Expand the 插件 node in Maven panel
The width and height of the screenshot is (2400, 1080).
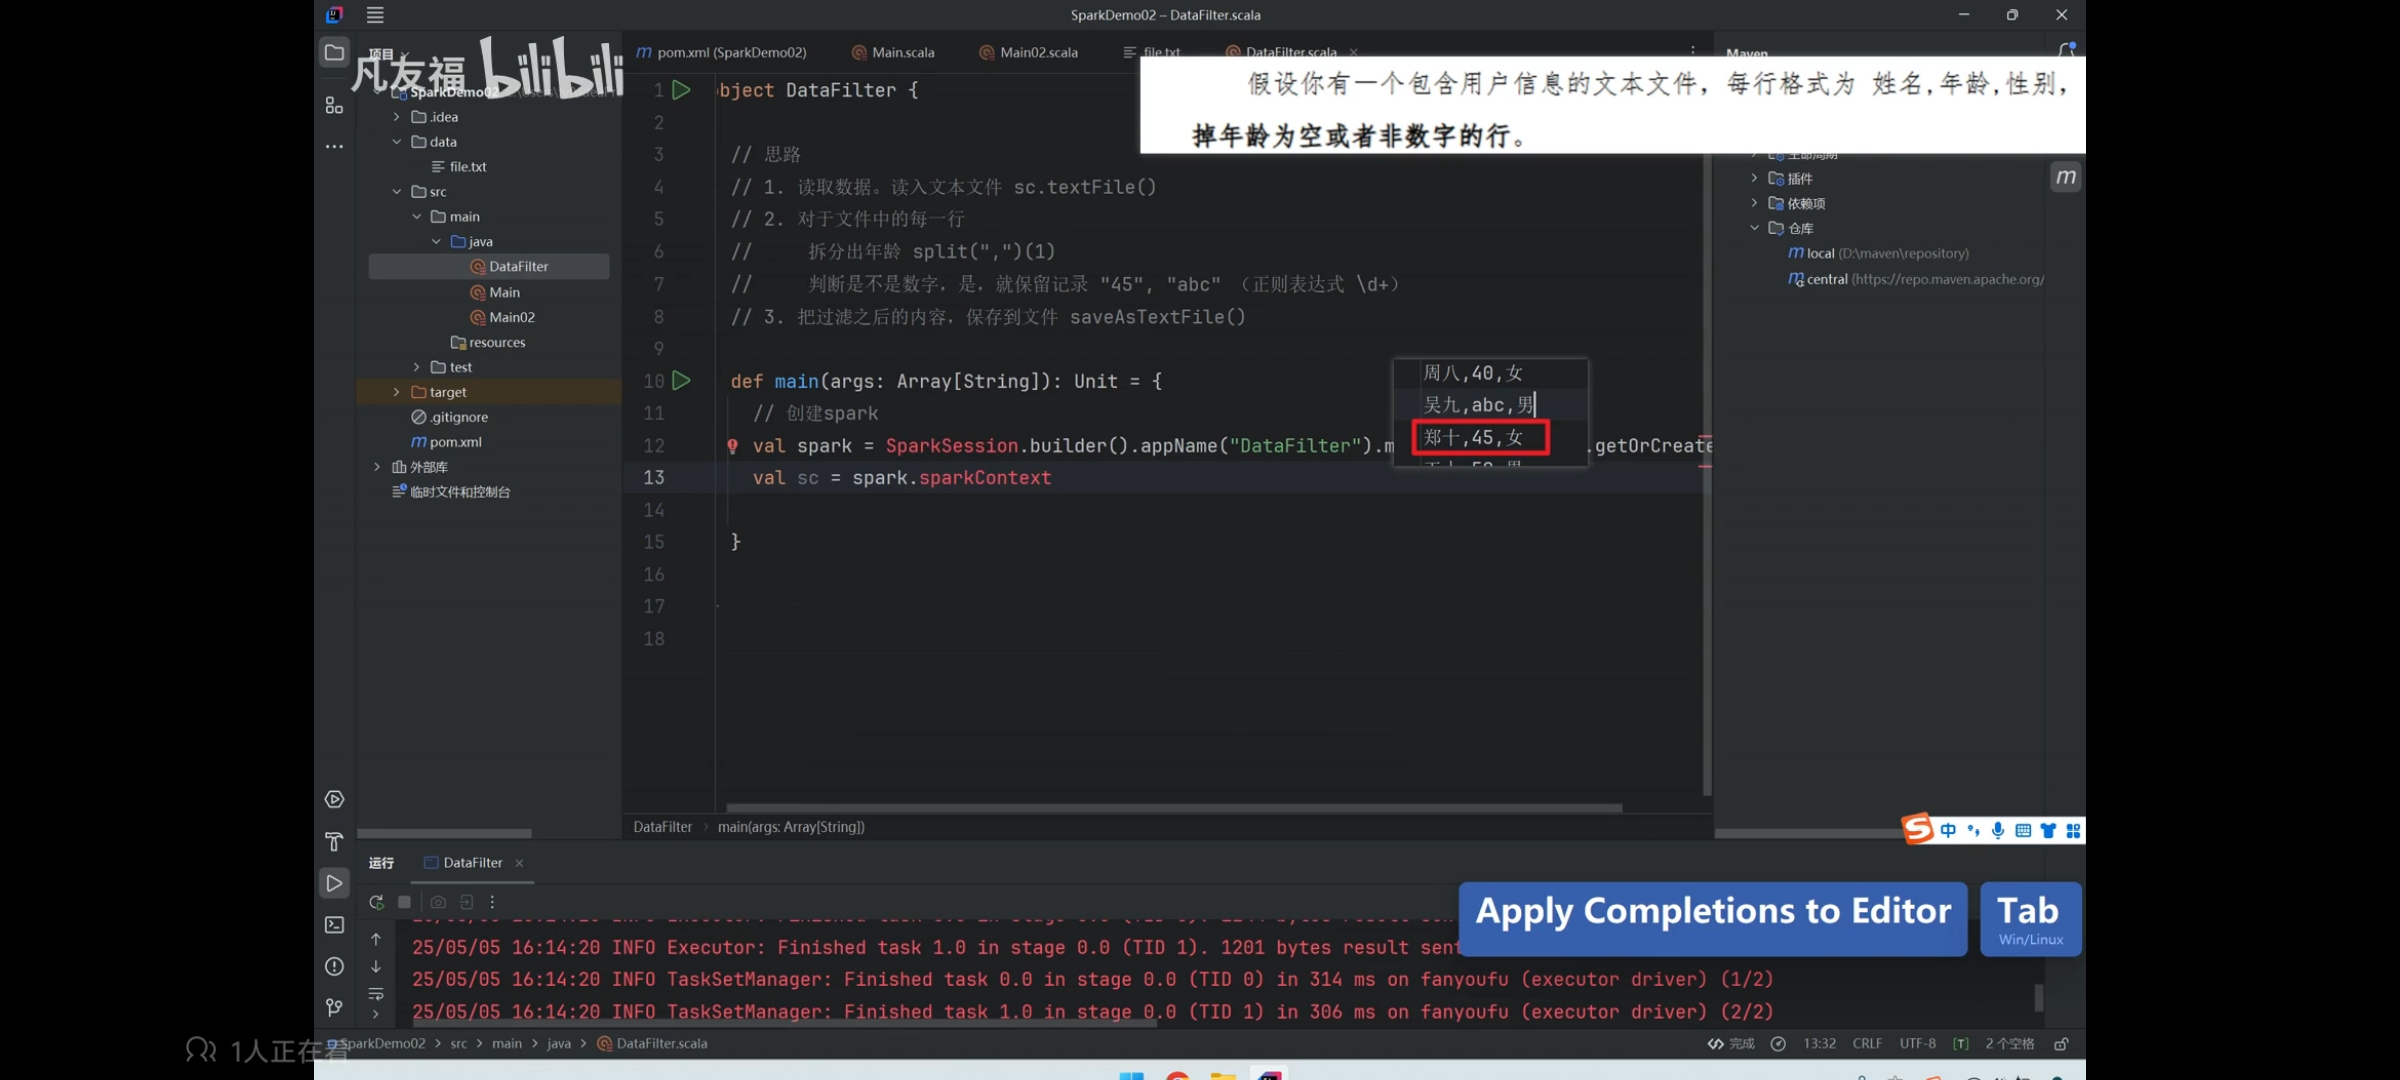pyautogui.click(x=1754, y=178)
